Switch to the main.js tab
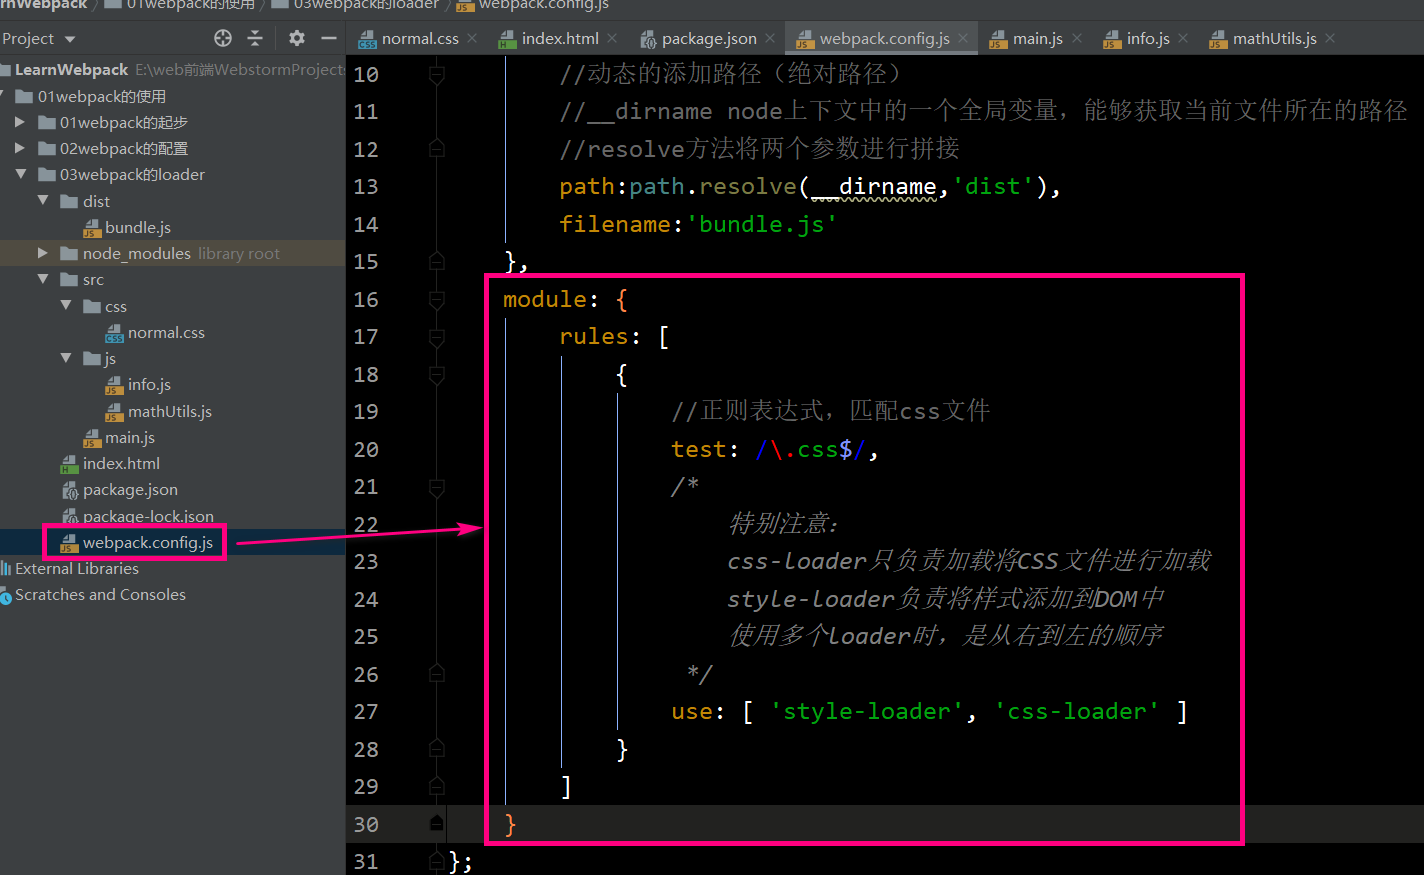 [1037, 38]
